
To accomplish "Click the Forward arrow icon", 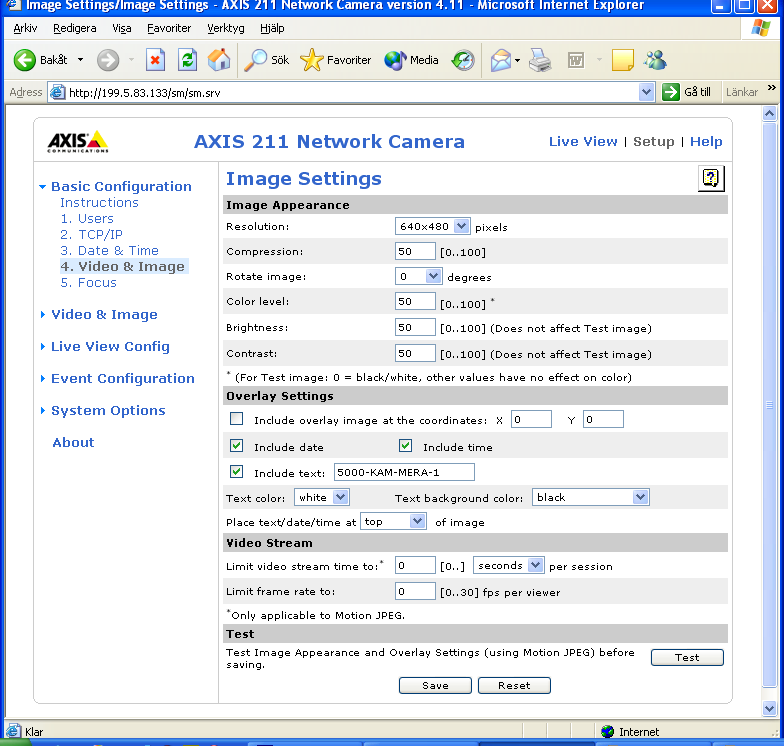I will (108, 60).
